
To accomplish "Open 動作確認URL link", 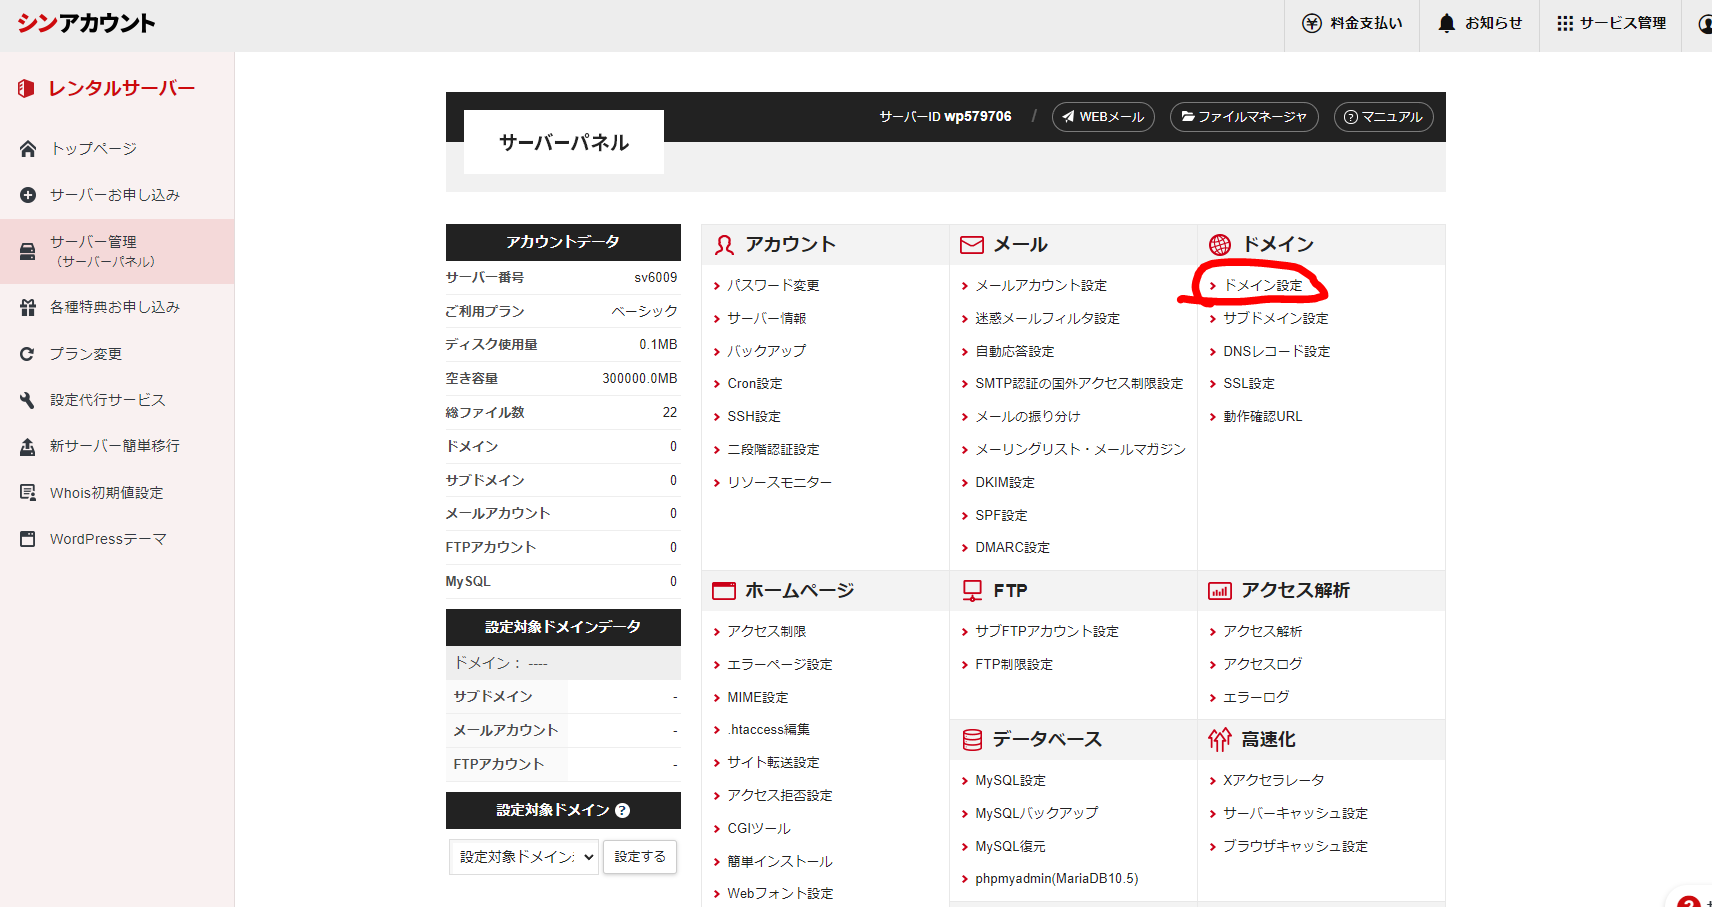I will pyautogui.click(x=1263, y=417).
